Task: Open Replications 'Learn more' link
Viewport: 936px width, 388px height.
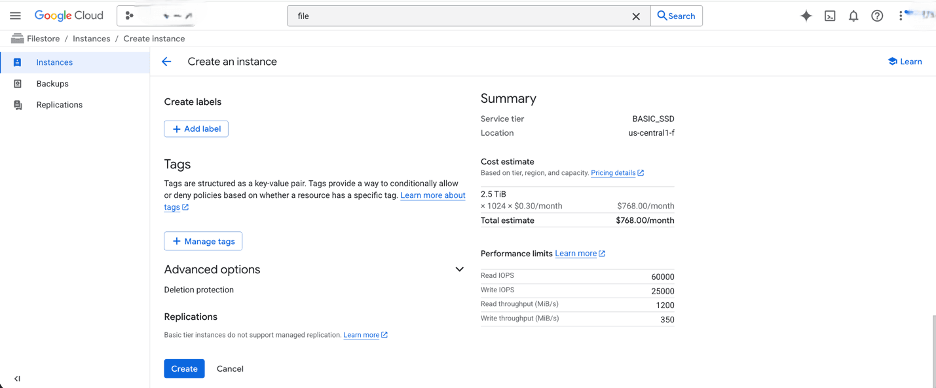Action: coord(365,335)
